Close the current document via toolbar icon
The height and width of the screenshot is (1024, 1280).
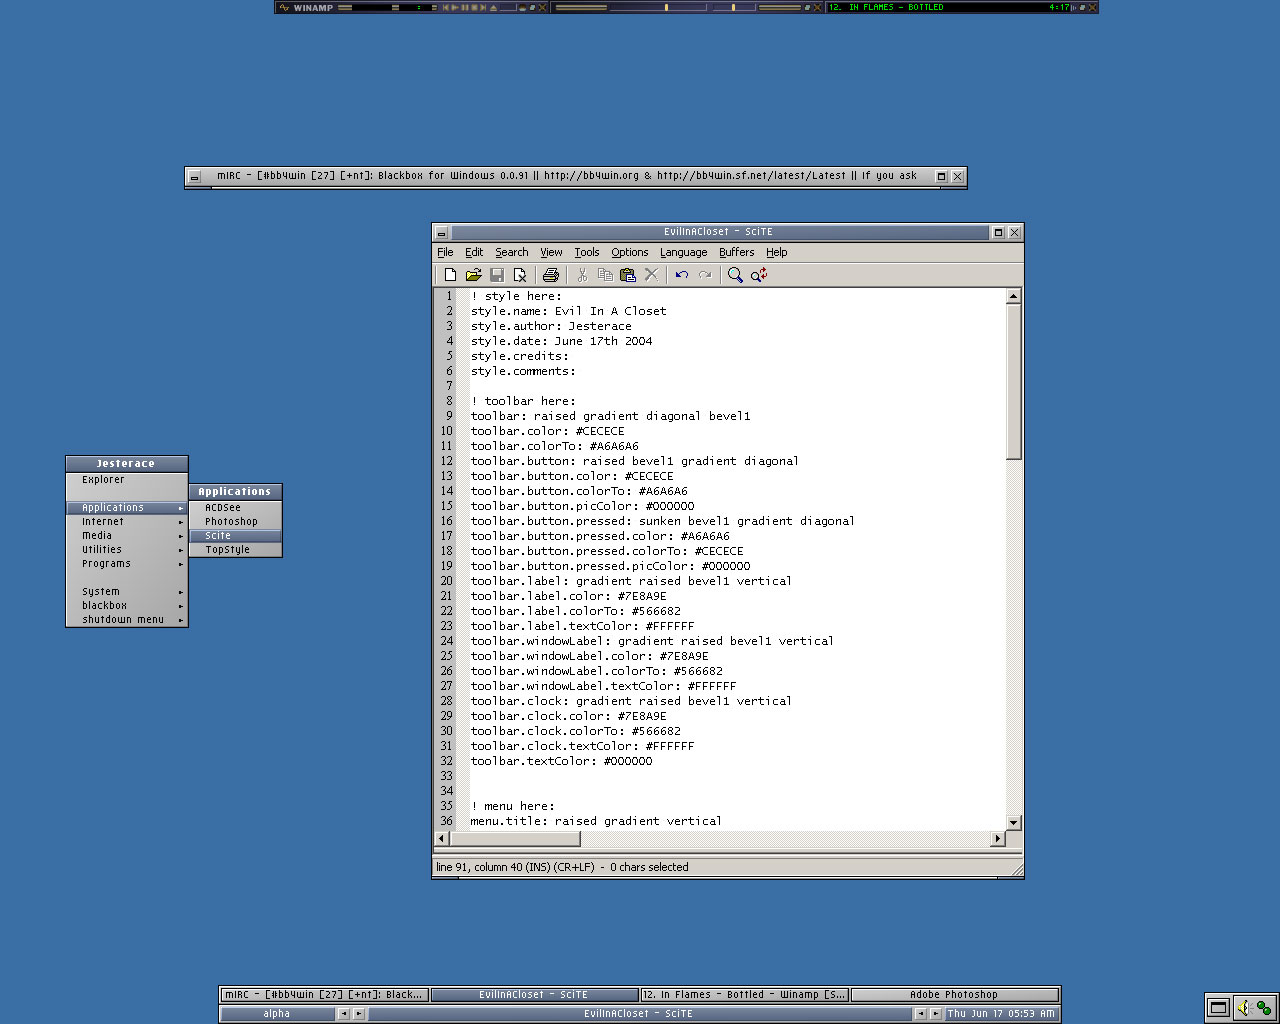(x=520, y=275)
